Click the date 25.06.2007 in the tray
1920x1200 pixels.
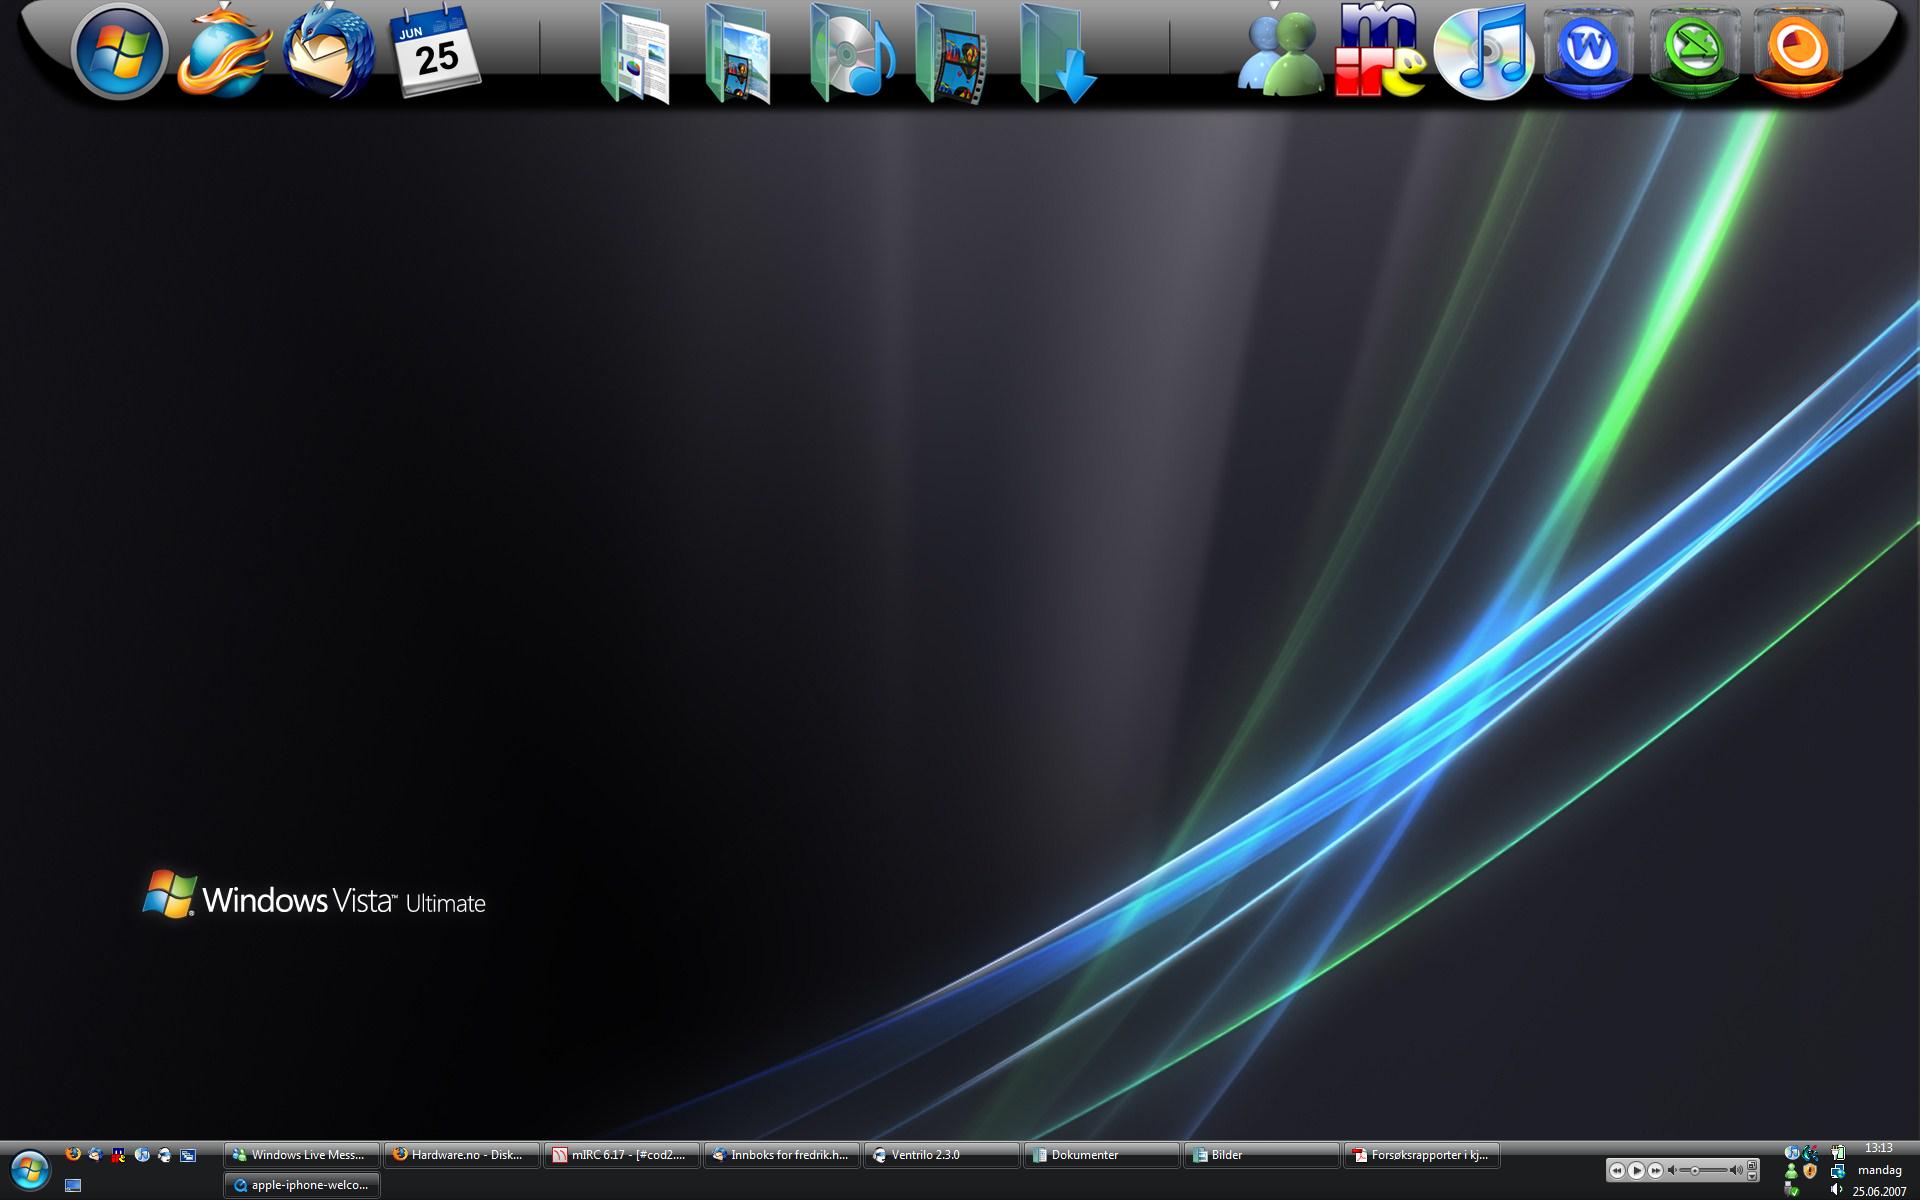click(1879, 1191)
